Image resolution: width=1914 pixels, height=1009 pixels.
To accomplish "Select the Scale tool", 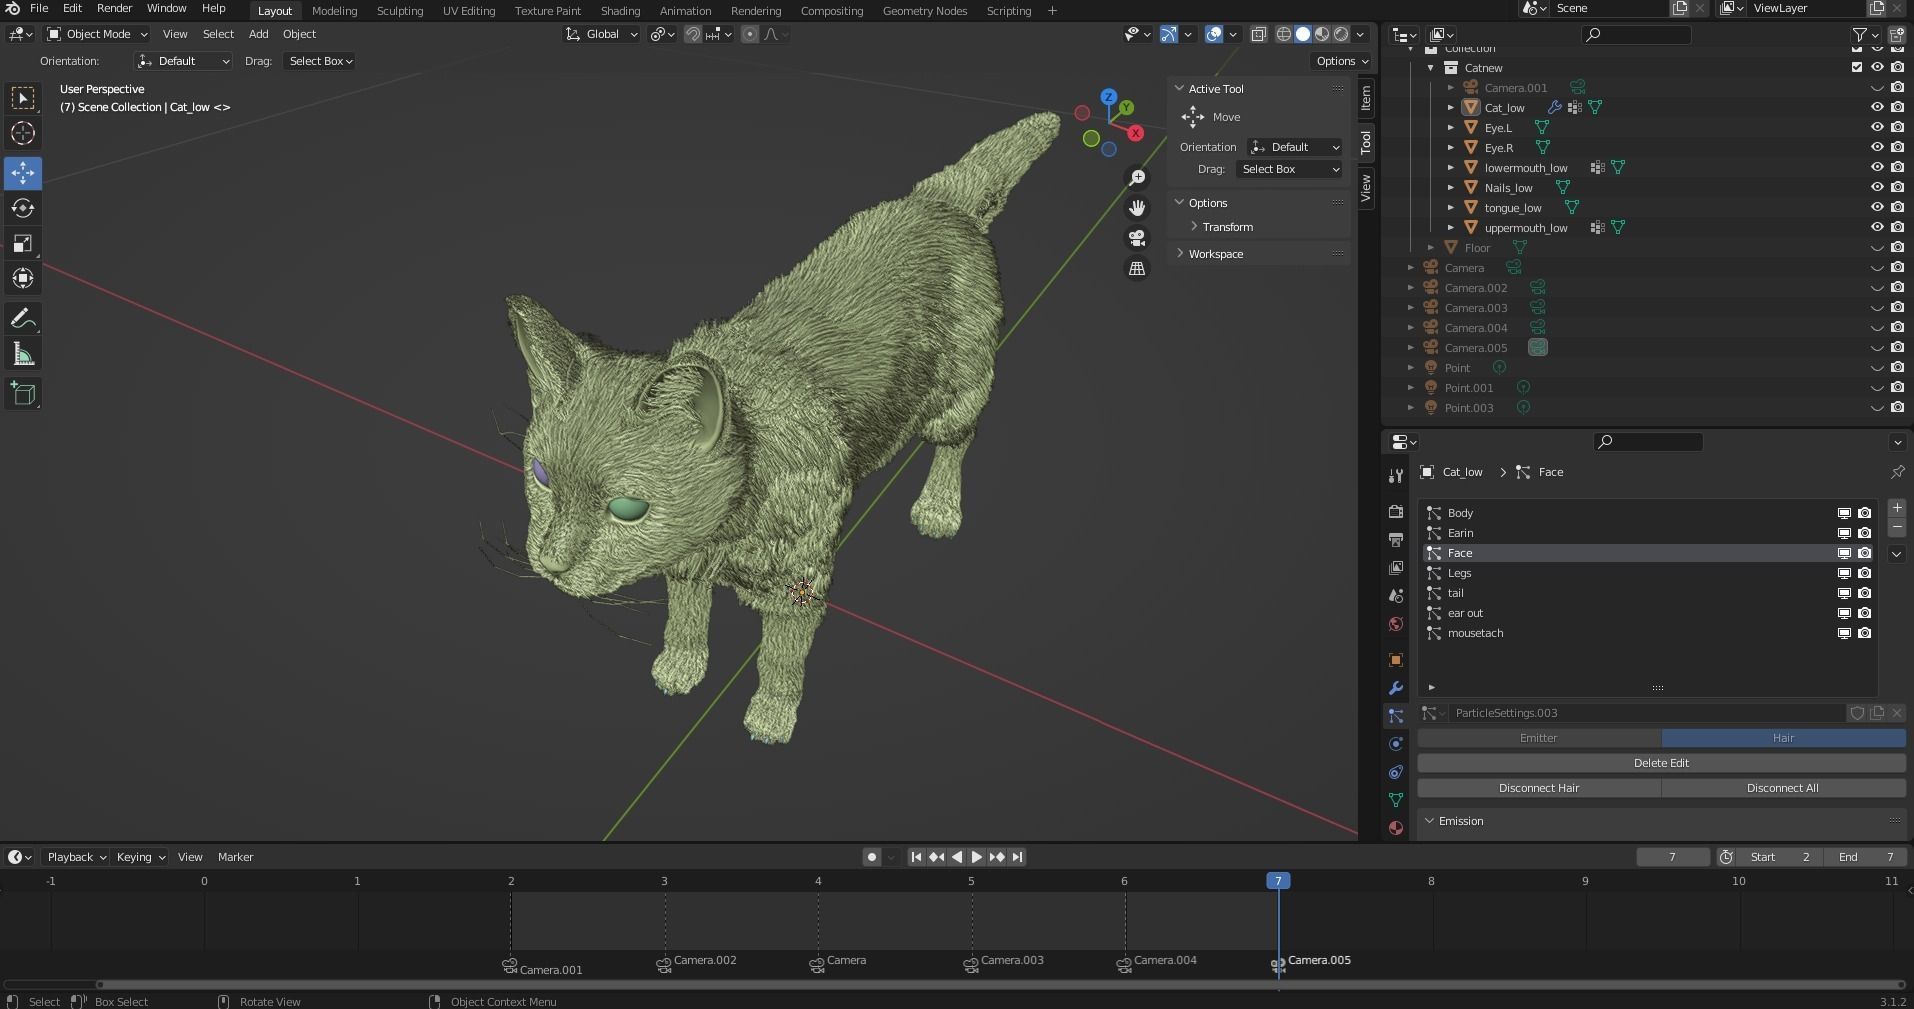I will [23, 244].
